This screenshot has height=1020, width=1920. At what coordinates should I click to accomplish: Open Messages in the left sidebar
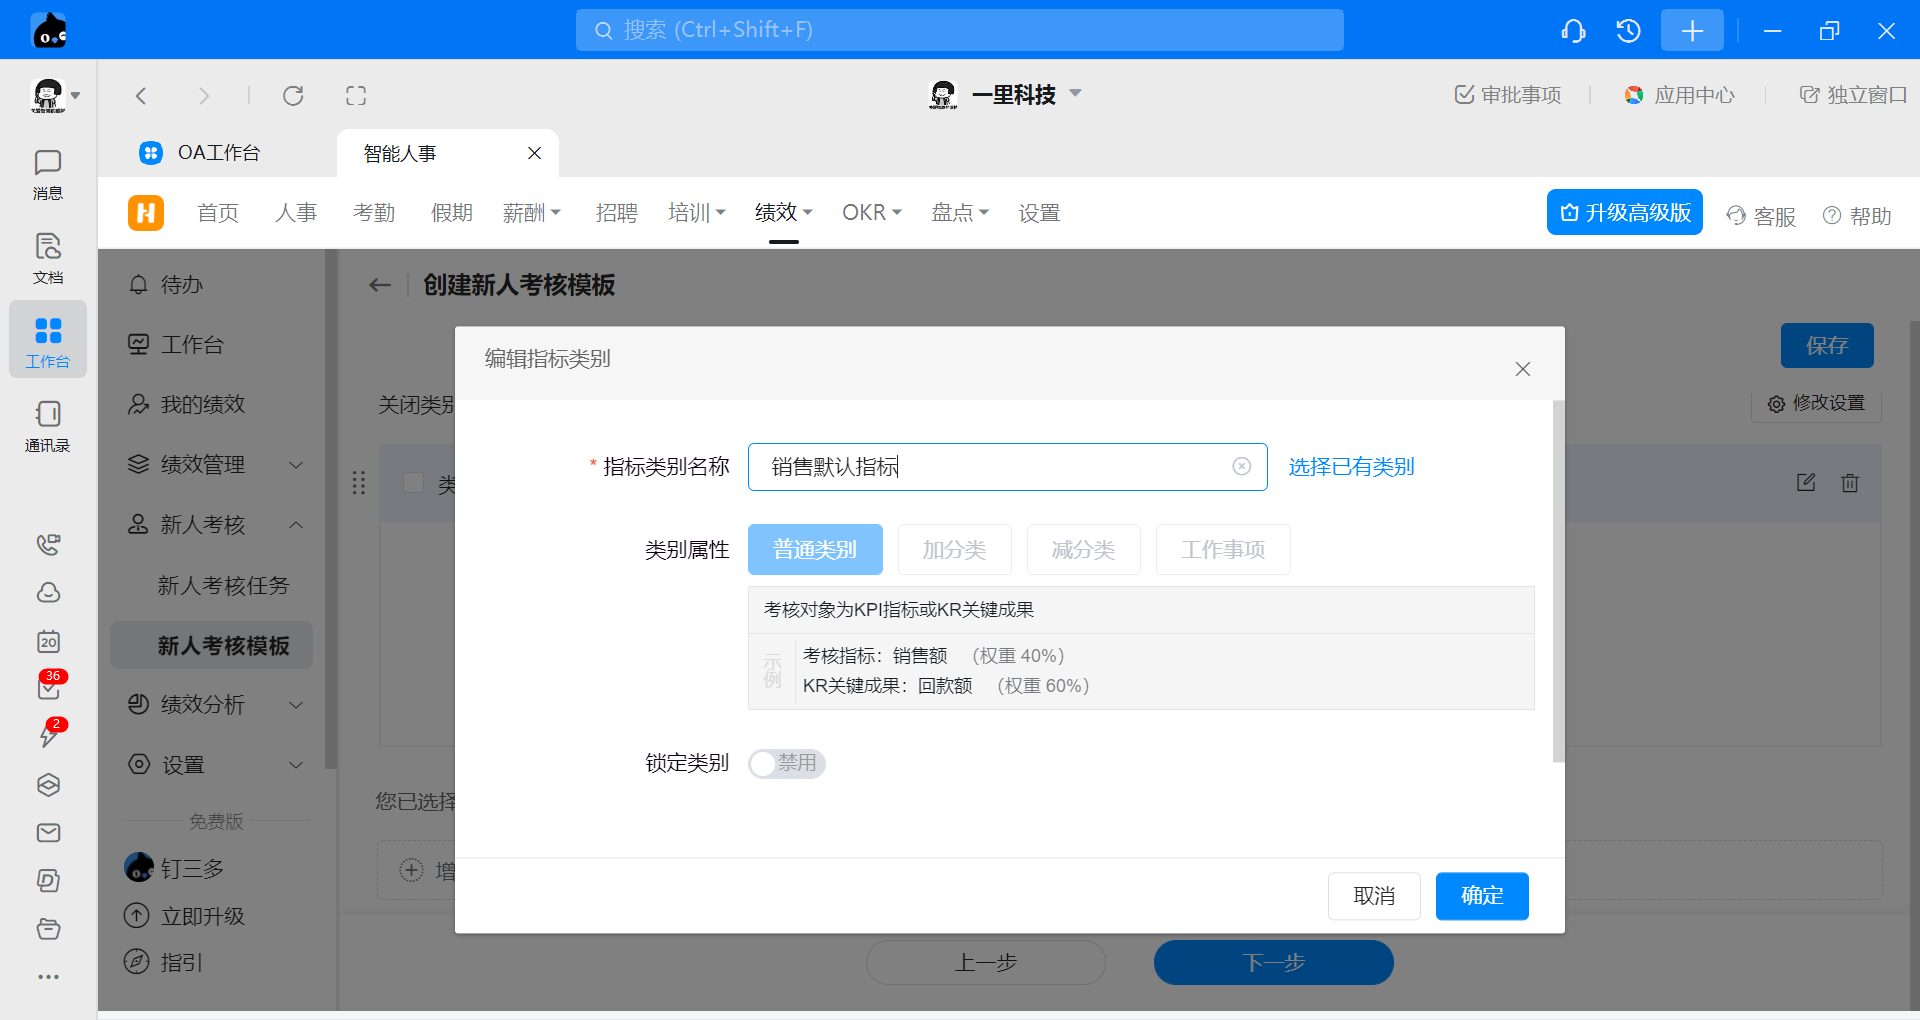(x=47, y=174)
